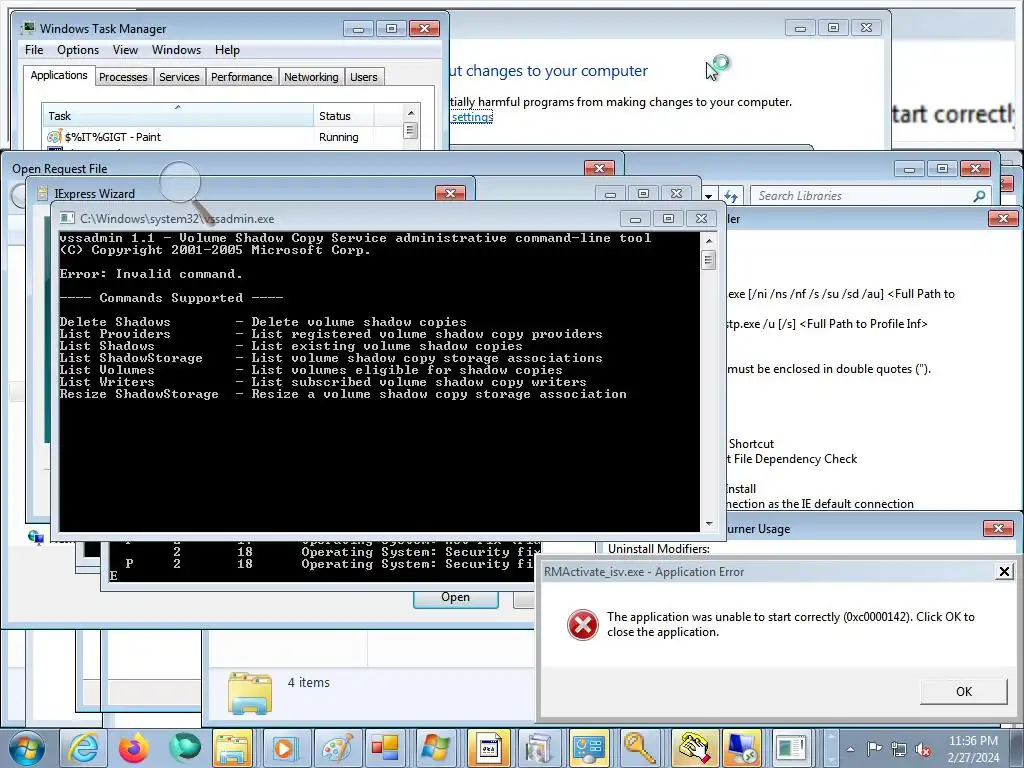Open Help menu in Task Manager

click(227, 50)
